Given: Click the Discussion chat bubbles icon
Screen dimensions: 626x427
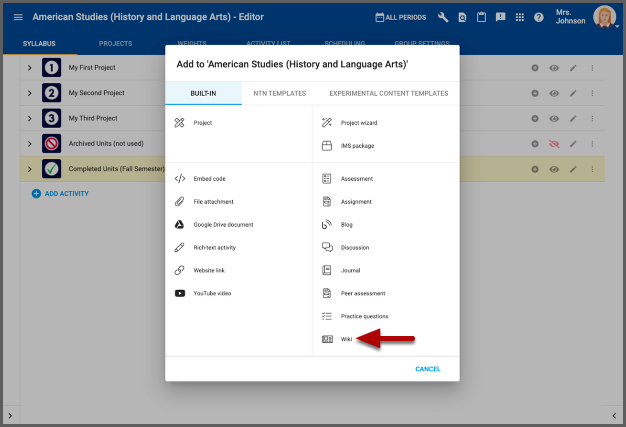Looking at the screenshot, I should pyautogui.click(x=327, y=247).
